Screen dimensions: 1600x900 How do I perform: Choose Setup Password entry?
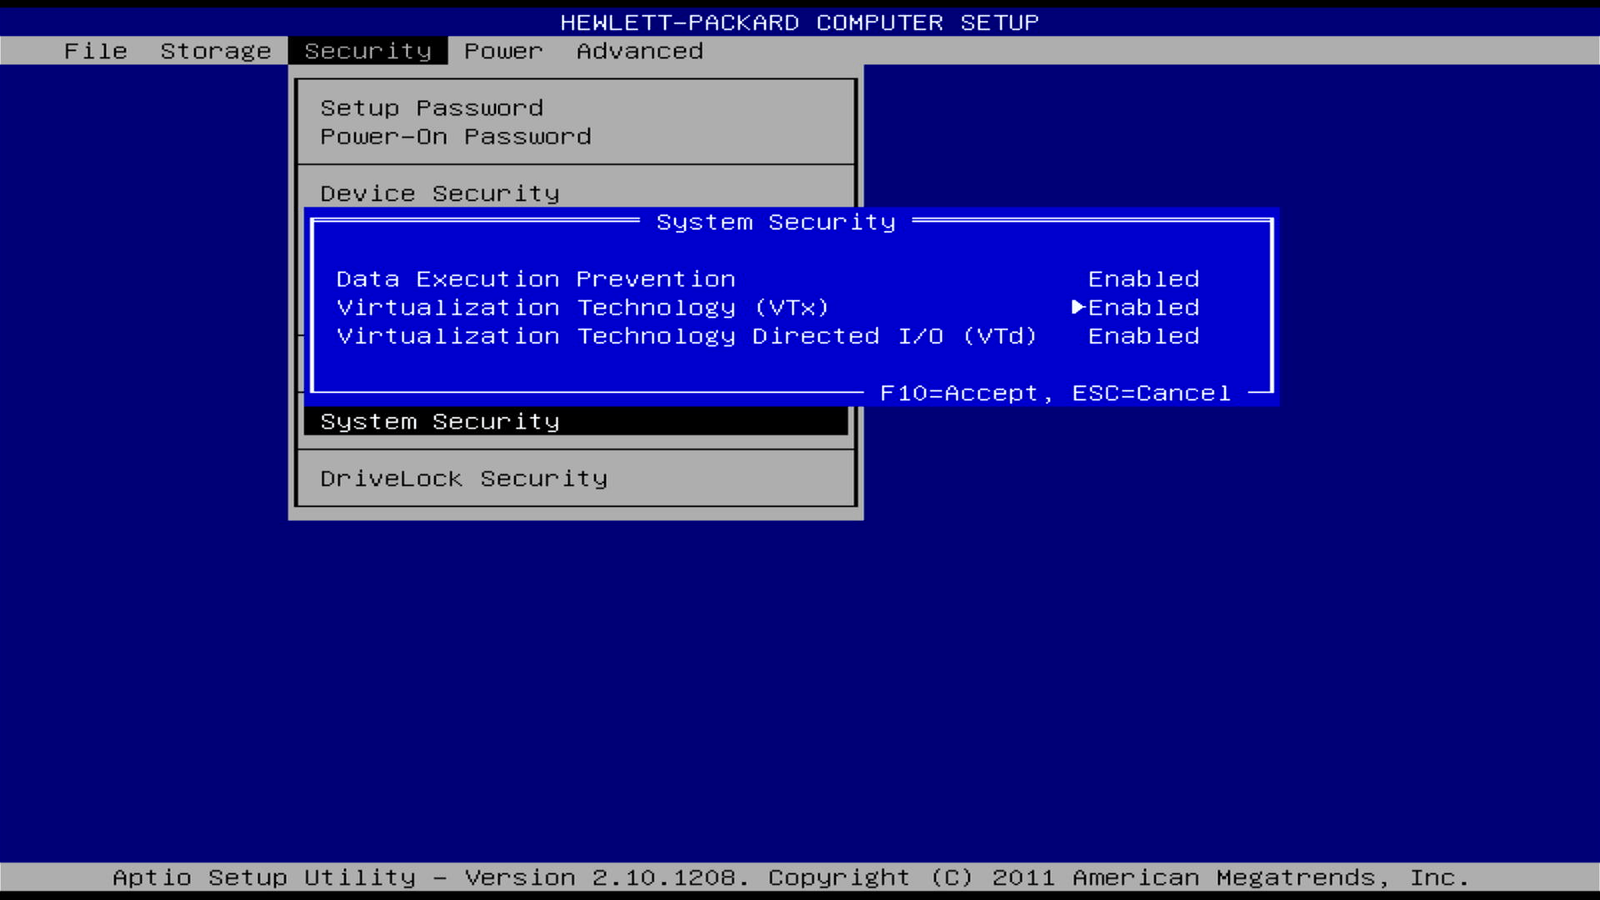pyautogui.click(x=431, y=108)
